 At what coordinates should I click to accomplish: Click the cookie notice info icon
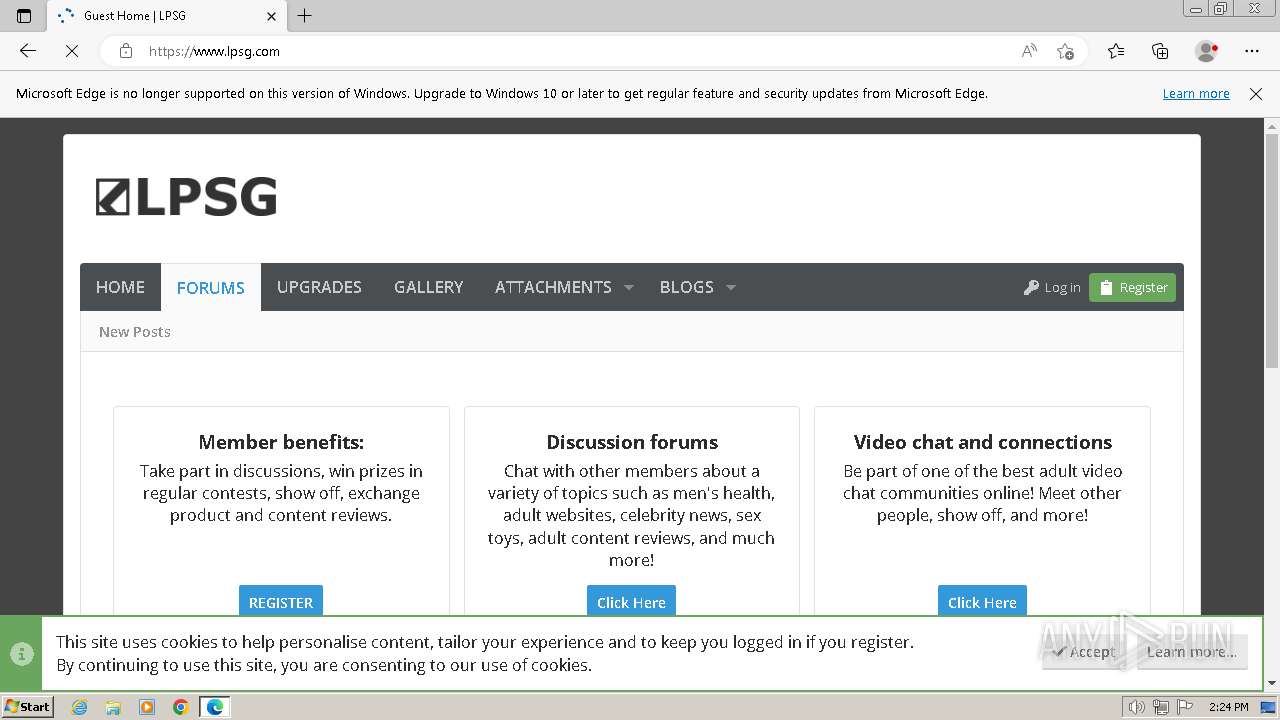coord(22,654)
